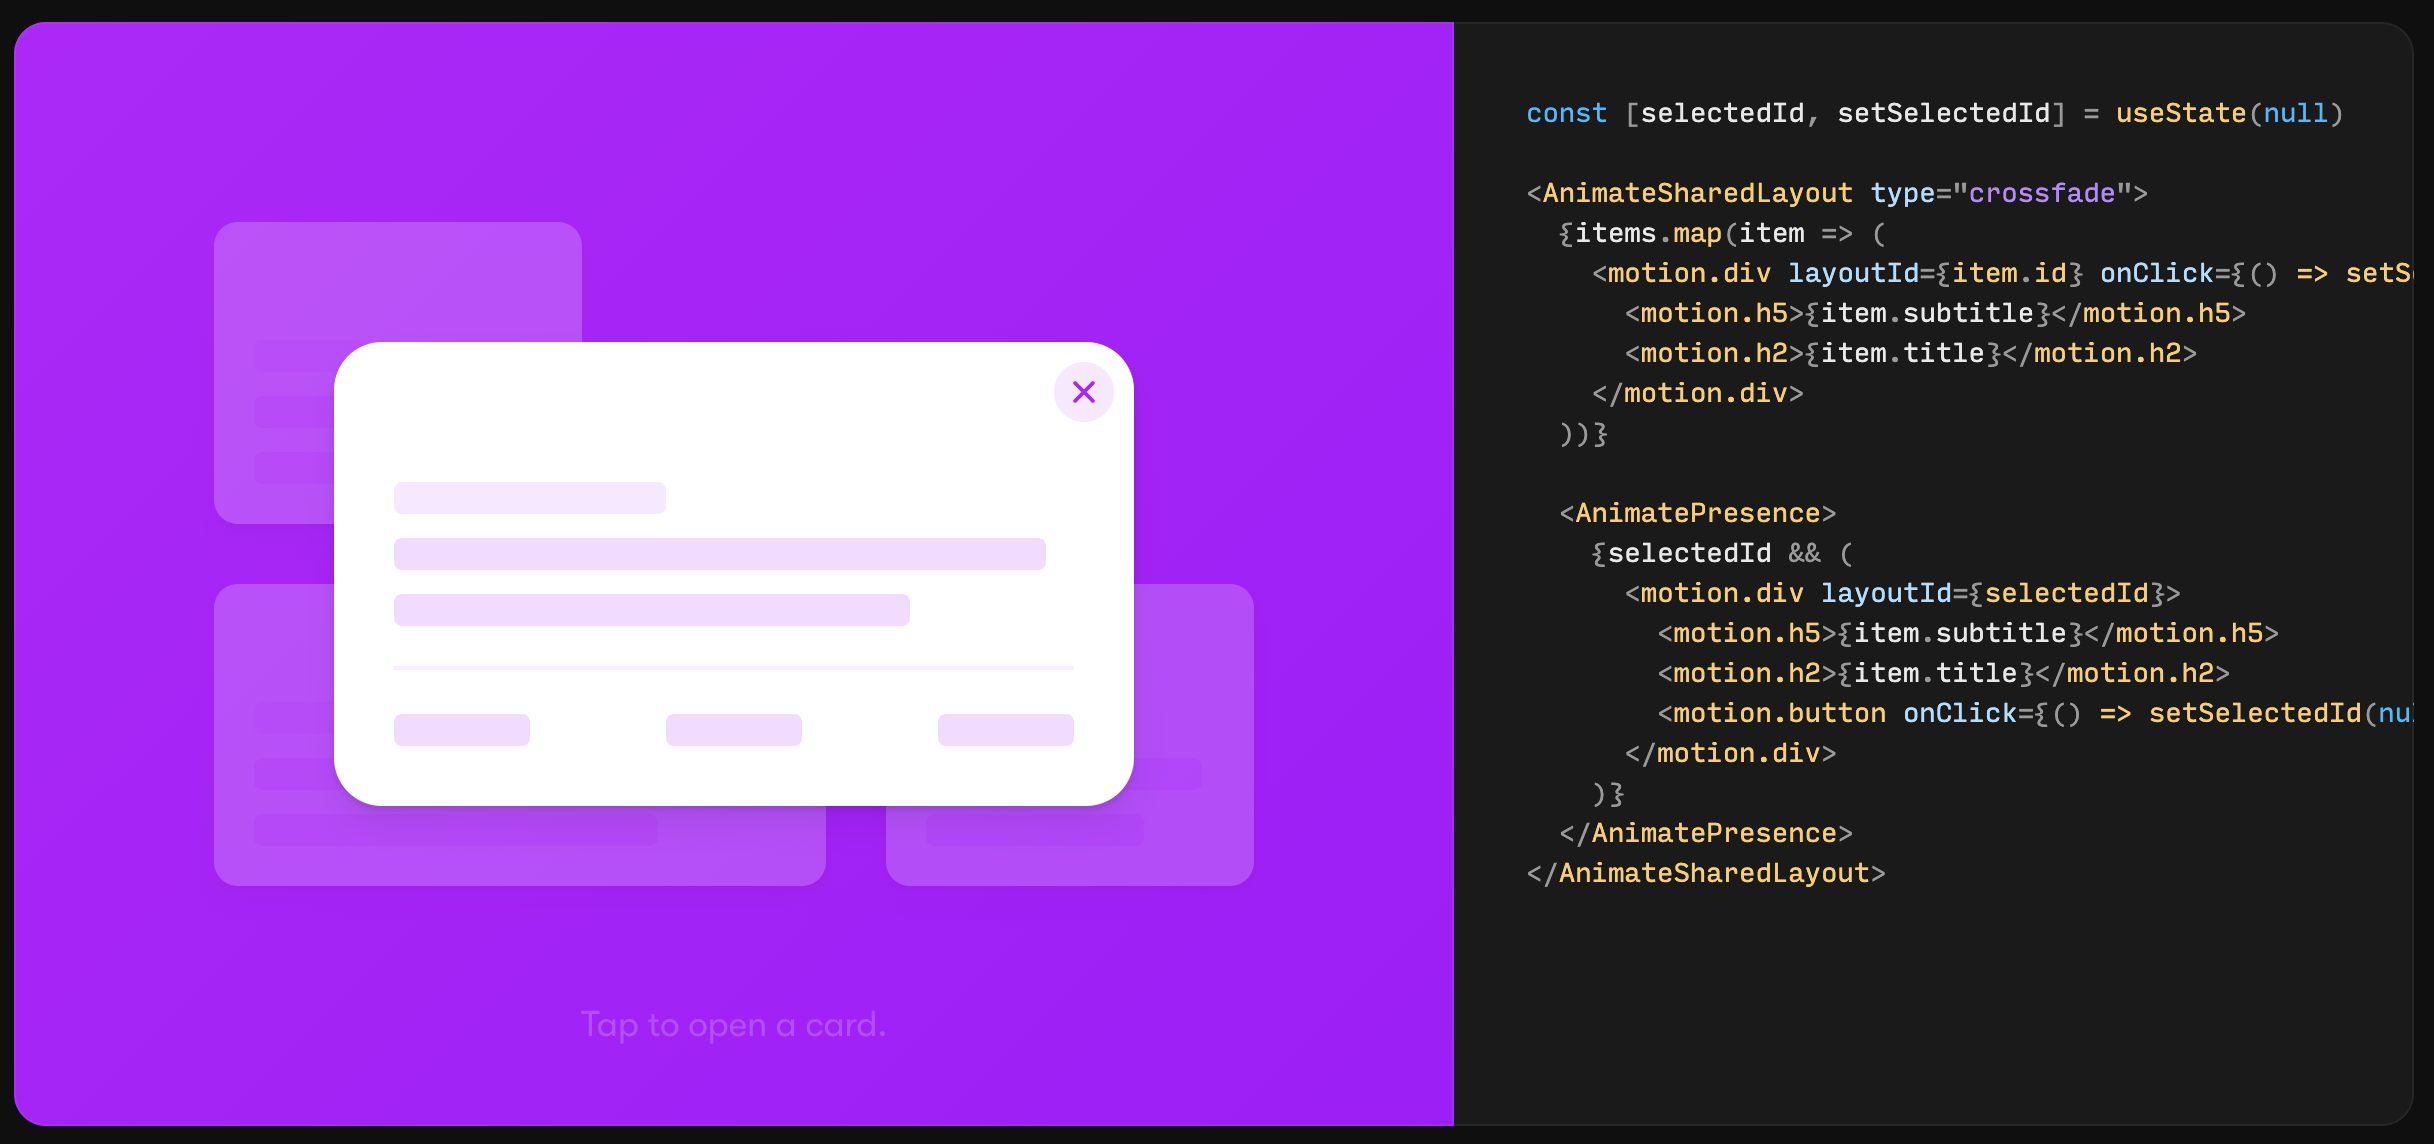Viewport: 2434px width, 1144px height.
Task: Click the short subtitle placeholder bar in the modal
Action: pos(529,498)
